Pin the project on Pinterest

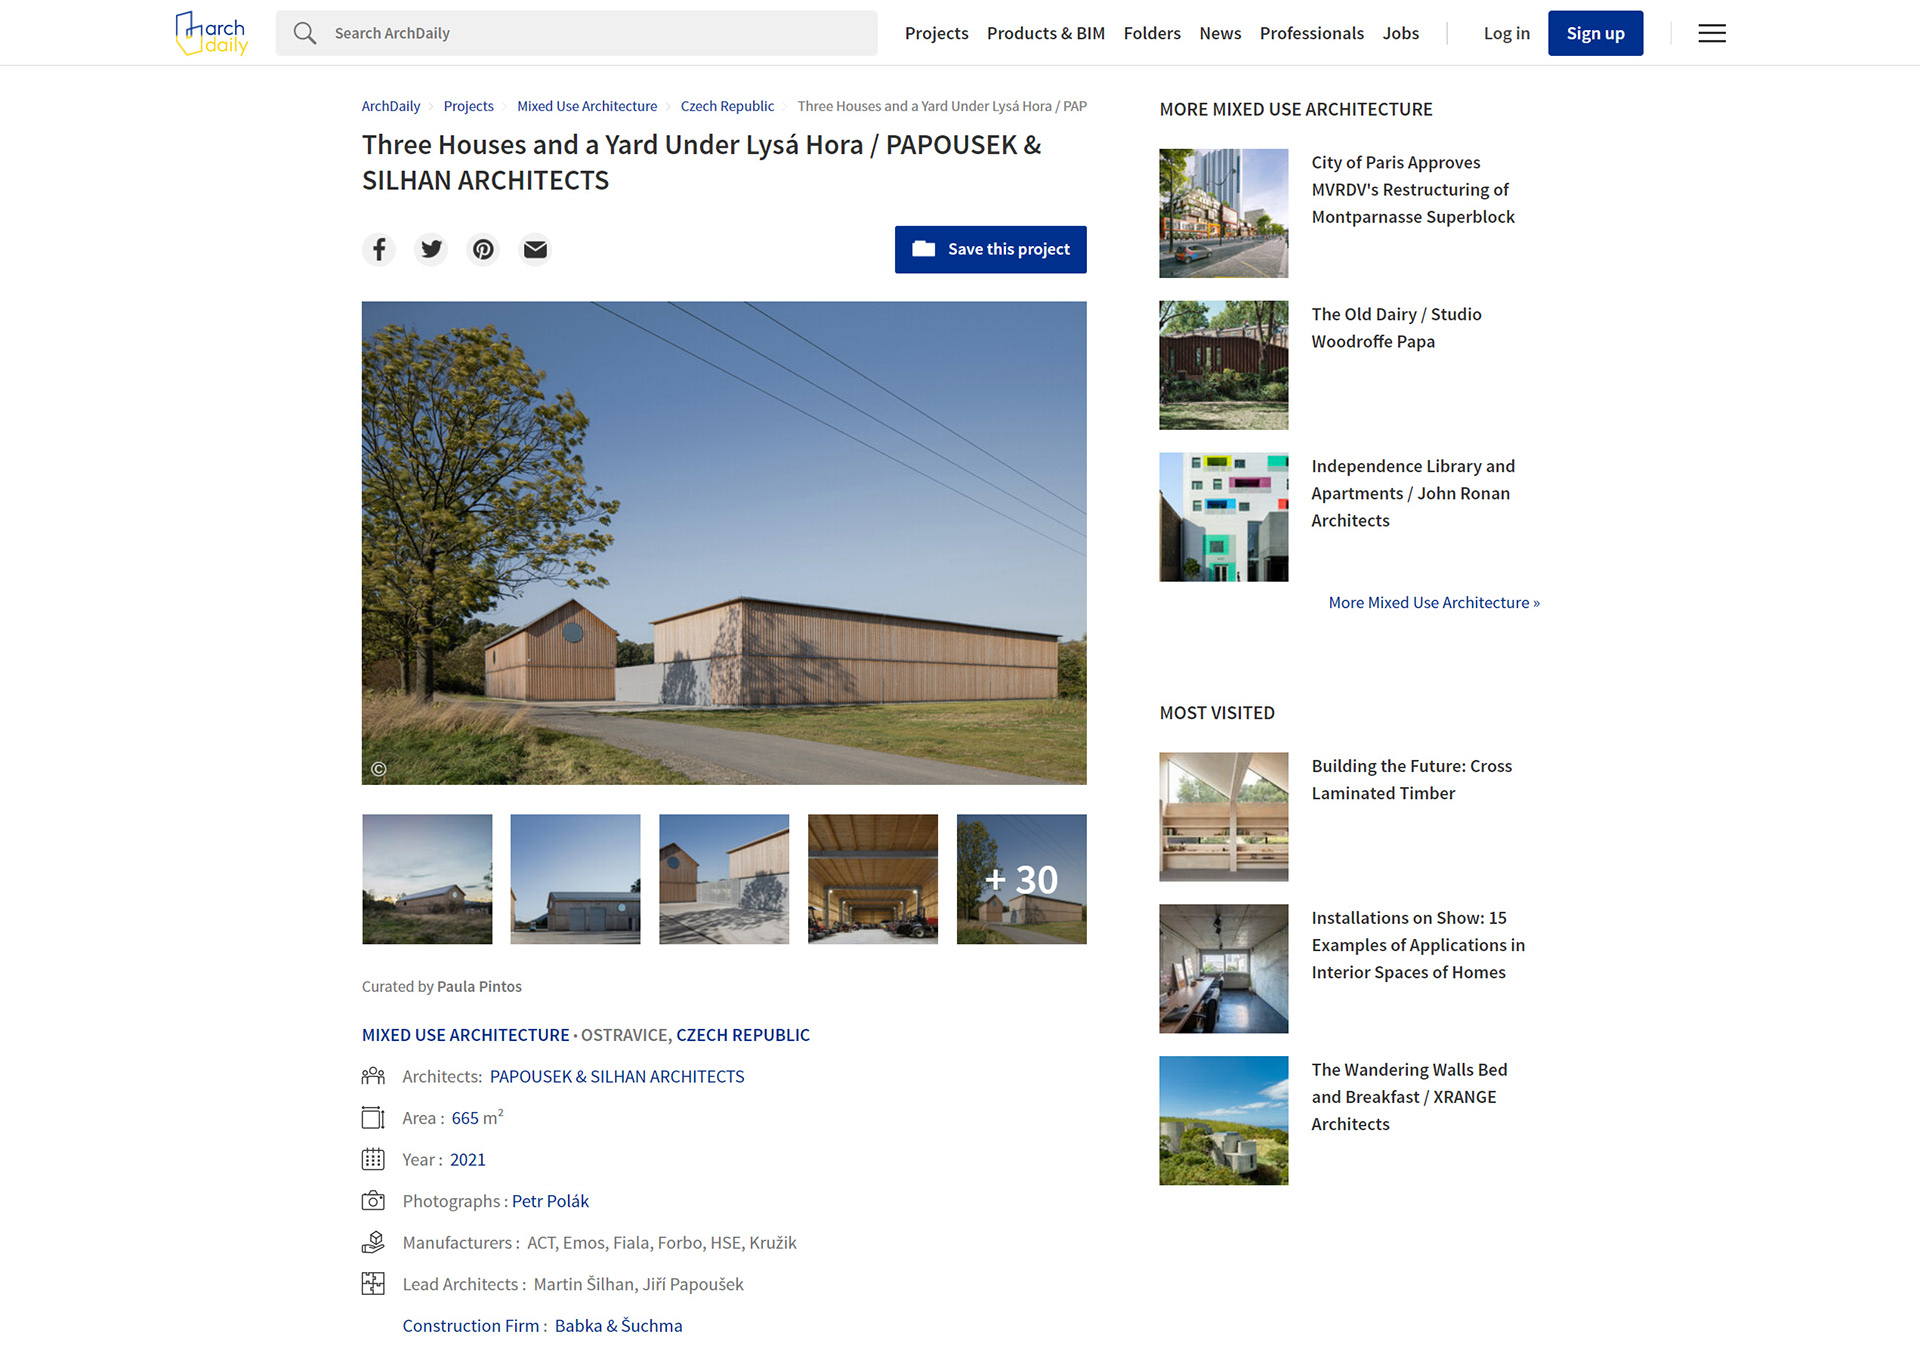[x=483, y=249]
